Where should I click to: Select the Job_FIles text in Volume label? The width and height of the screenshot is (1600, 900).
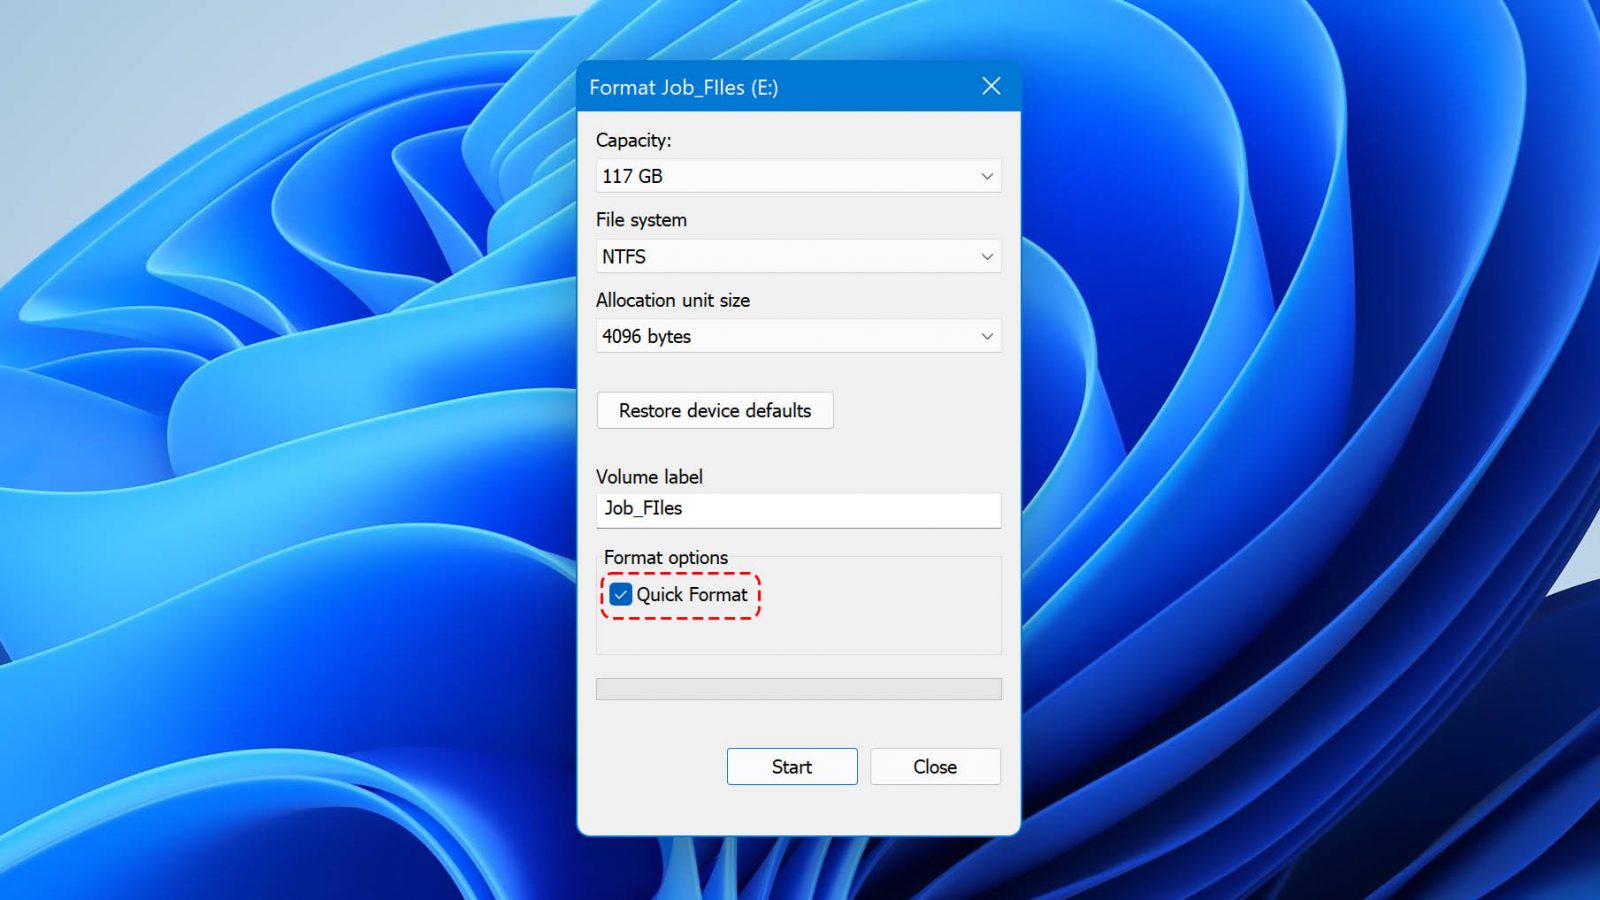(x=643, y=509)
